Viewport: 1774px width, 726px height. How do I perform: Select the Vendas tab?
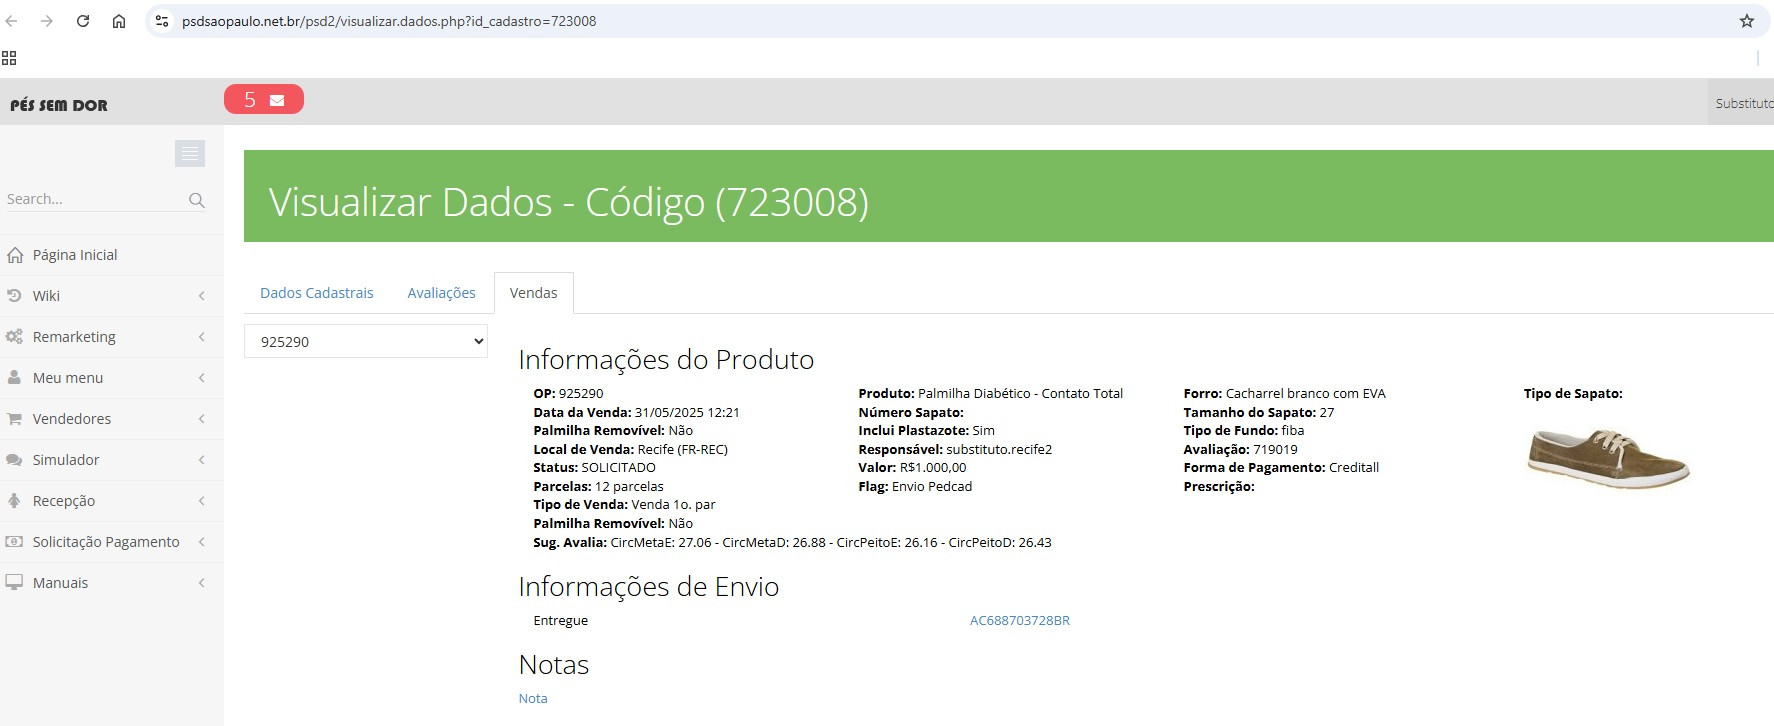pyautogui.click(x=533, y=293)
